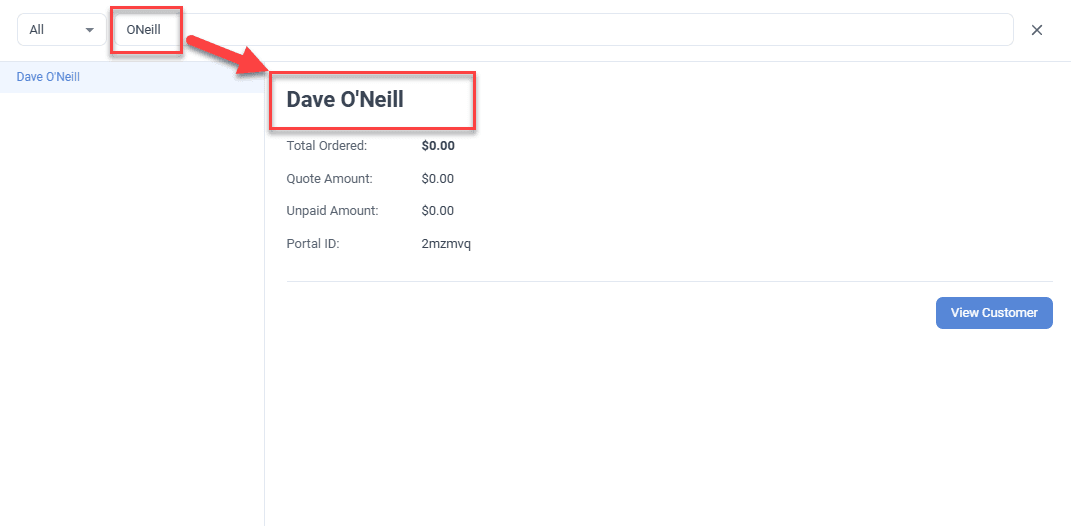Viewport: 1071px width, 528px height.
Task: Click the red annotation arrow
Action: pyautogui.click(x=225, y=56)
